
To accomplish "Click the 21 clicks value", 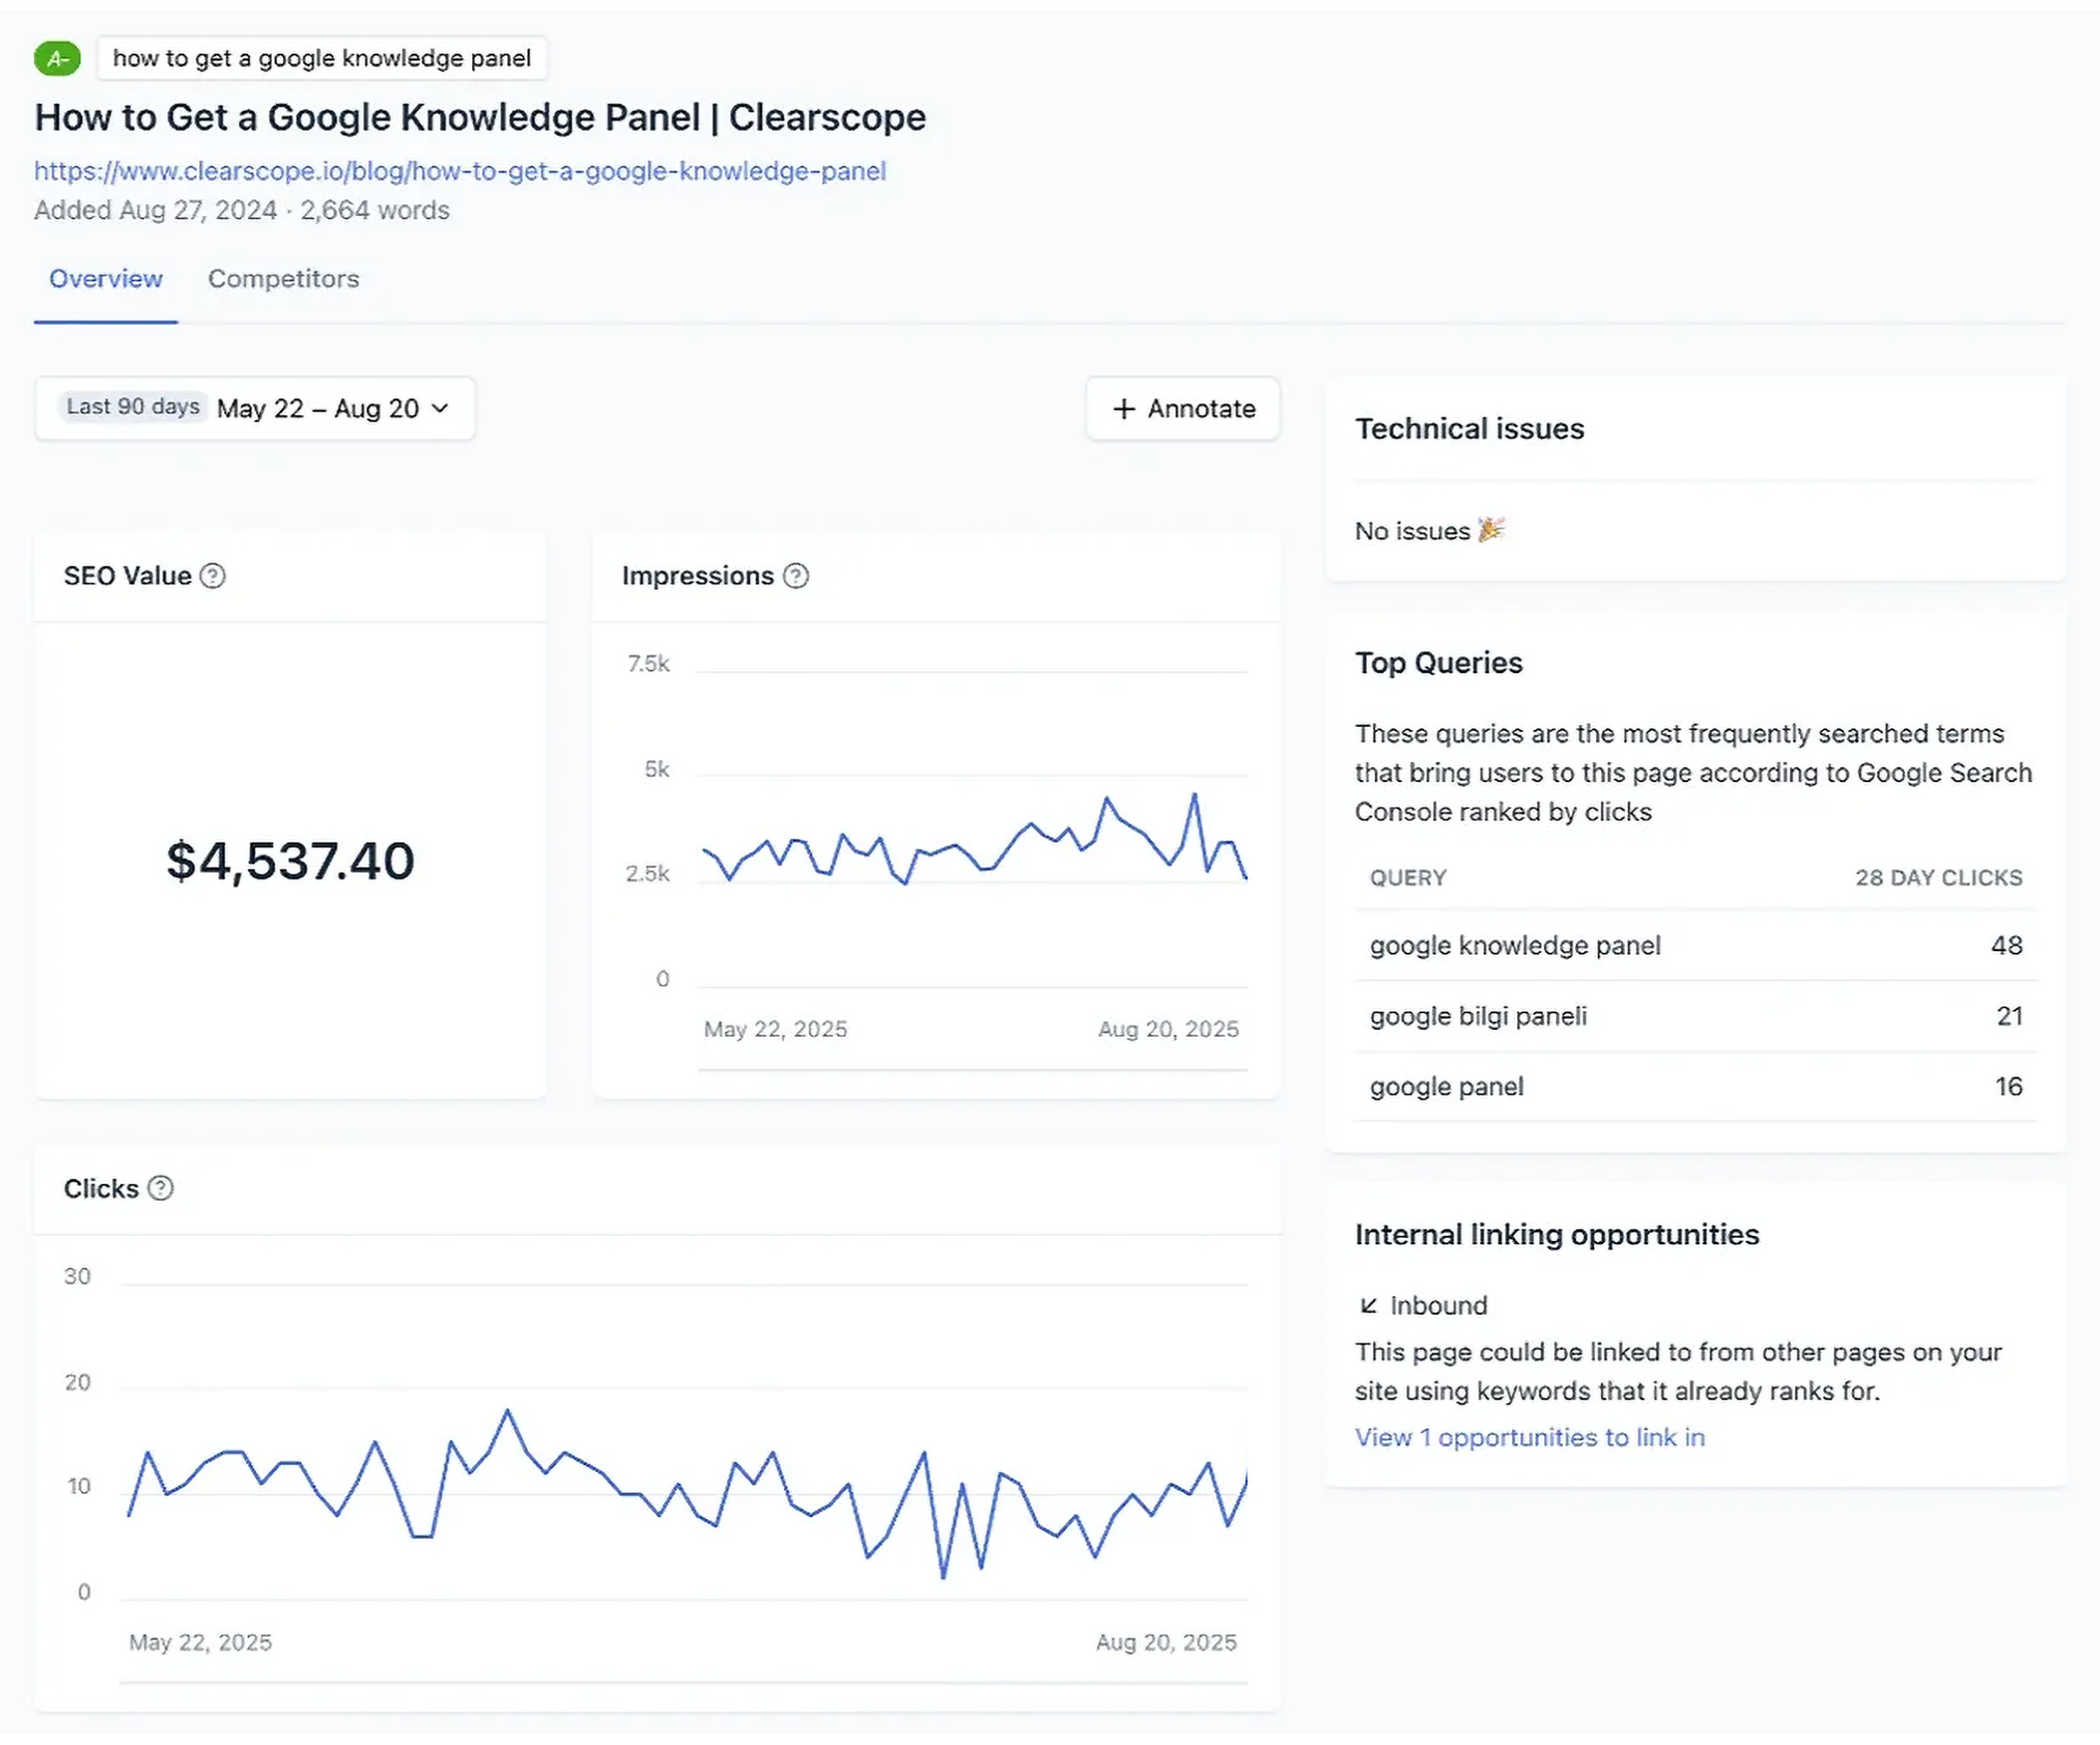I will pos(2009,1016).
